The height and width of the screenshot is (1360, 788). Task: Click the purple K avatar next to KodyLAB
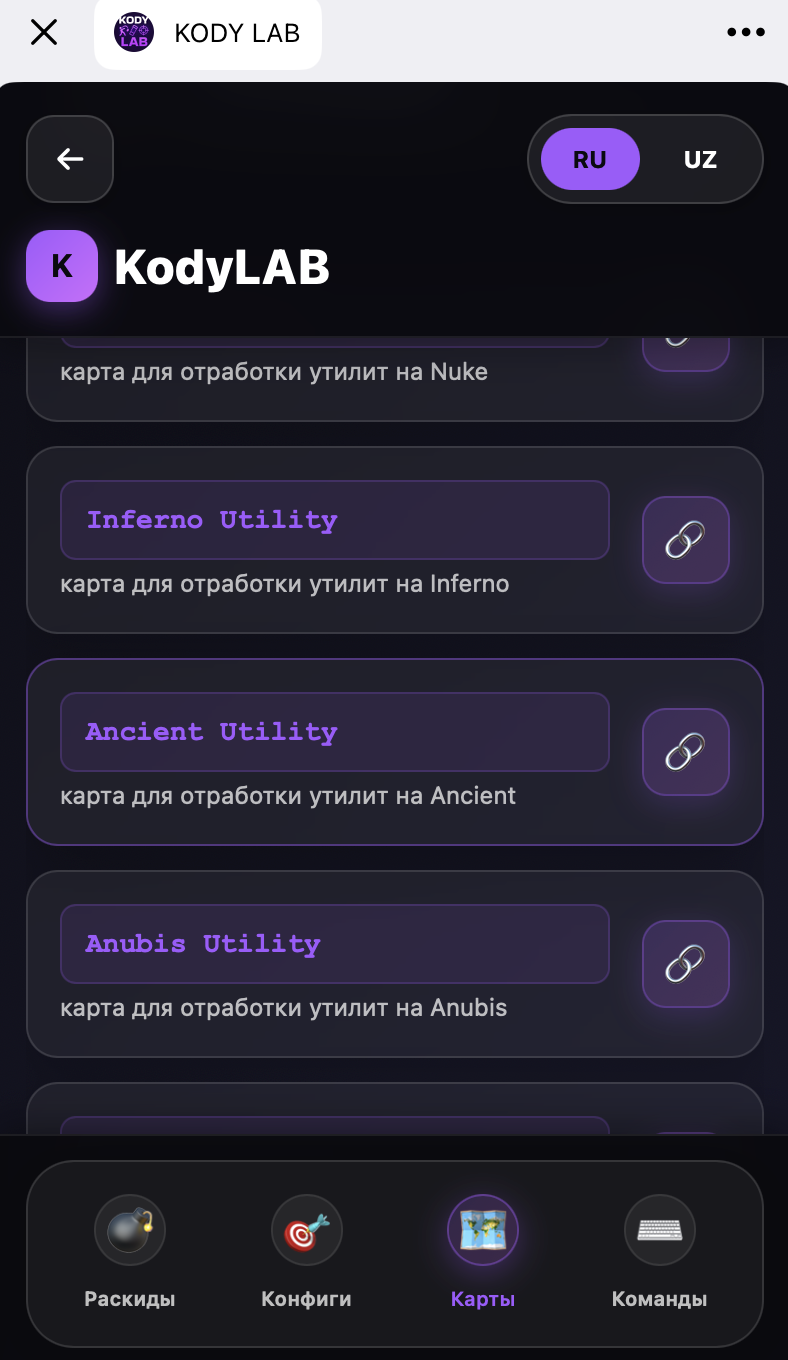pyautogui.click(x=62, y=266)
